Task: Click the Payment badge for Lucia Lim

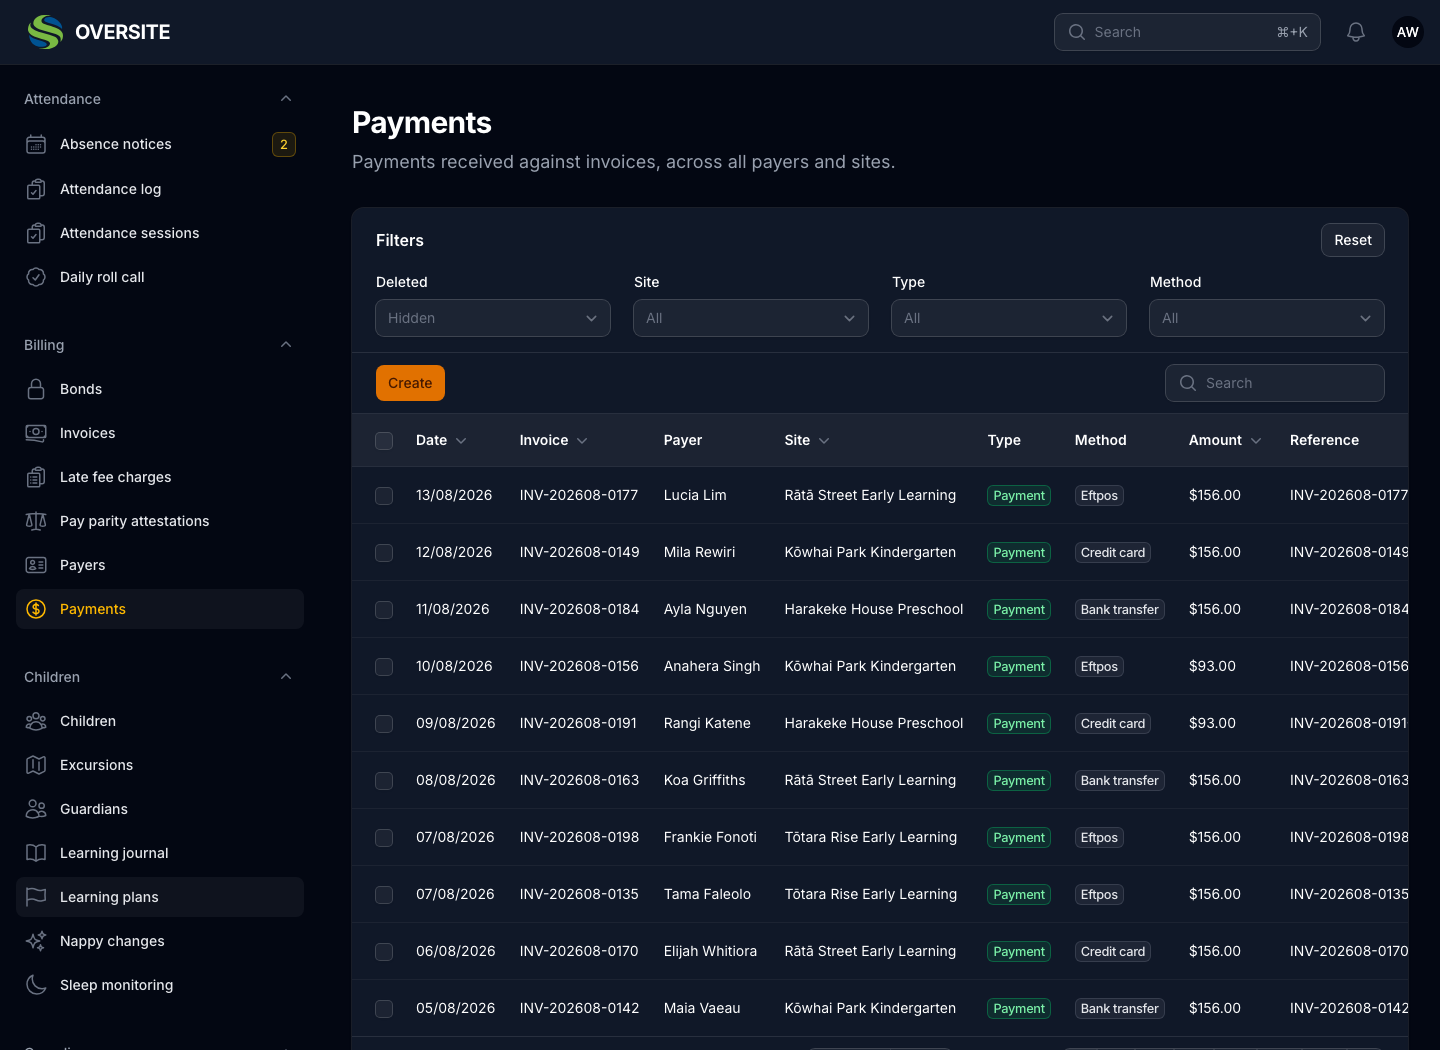Action: pos(1019,496)
